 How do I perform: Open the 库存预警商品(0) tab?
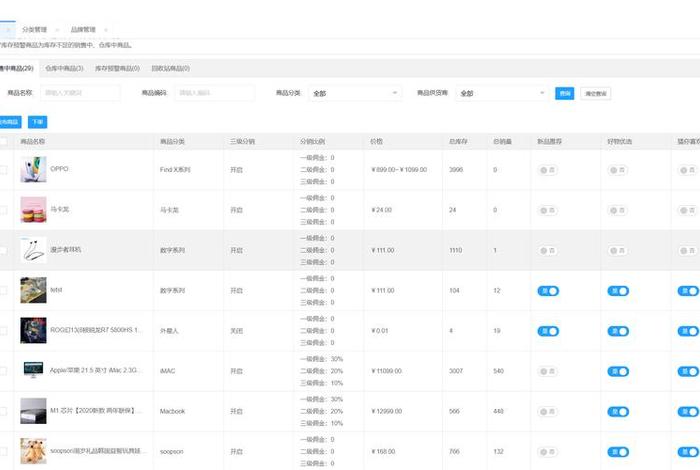117,68
